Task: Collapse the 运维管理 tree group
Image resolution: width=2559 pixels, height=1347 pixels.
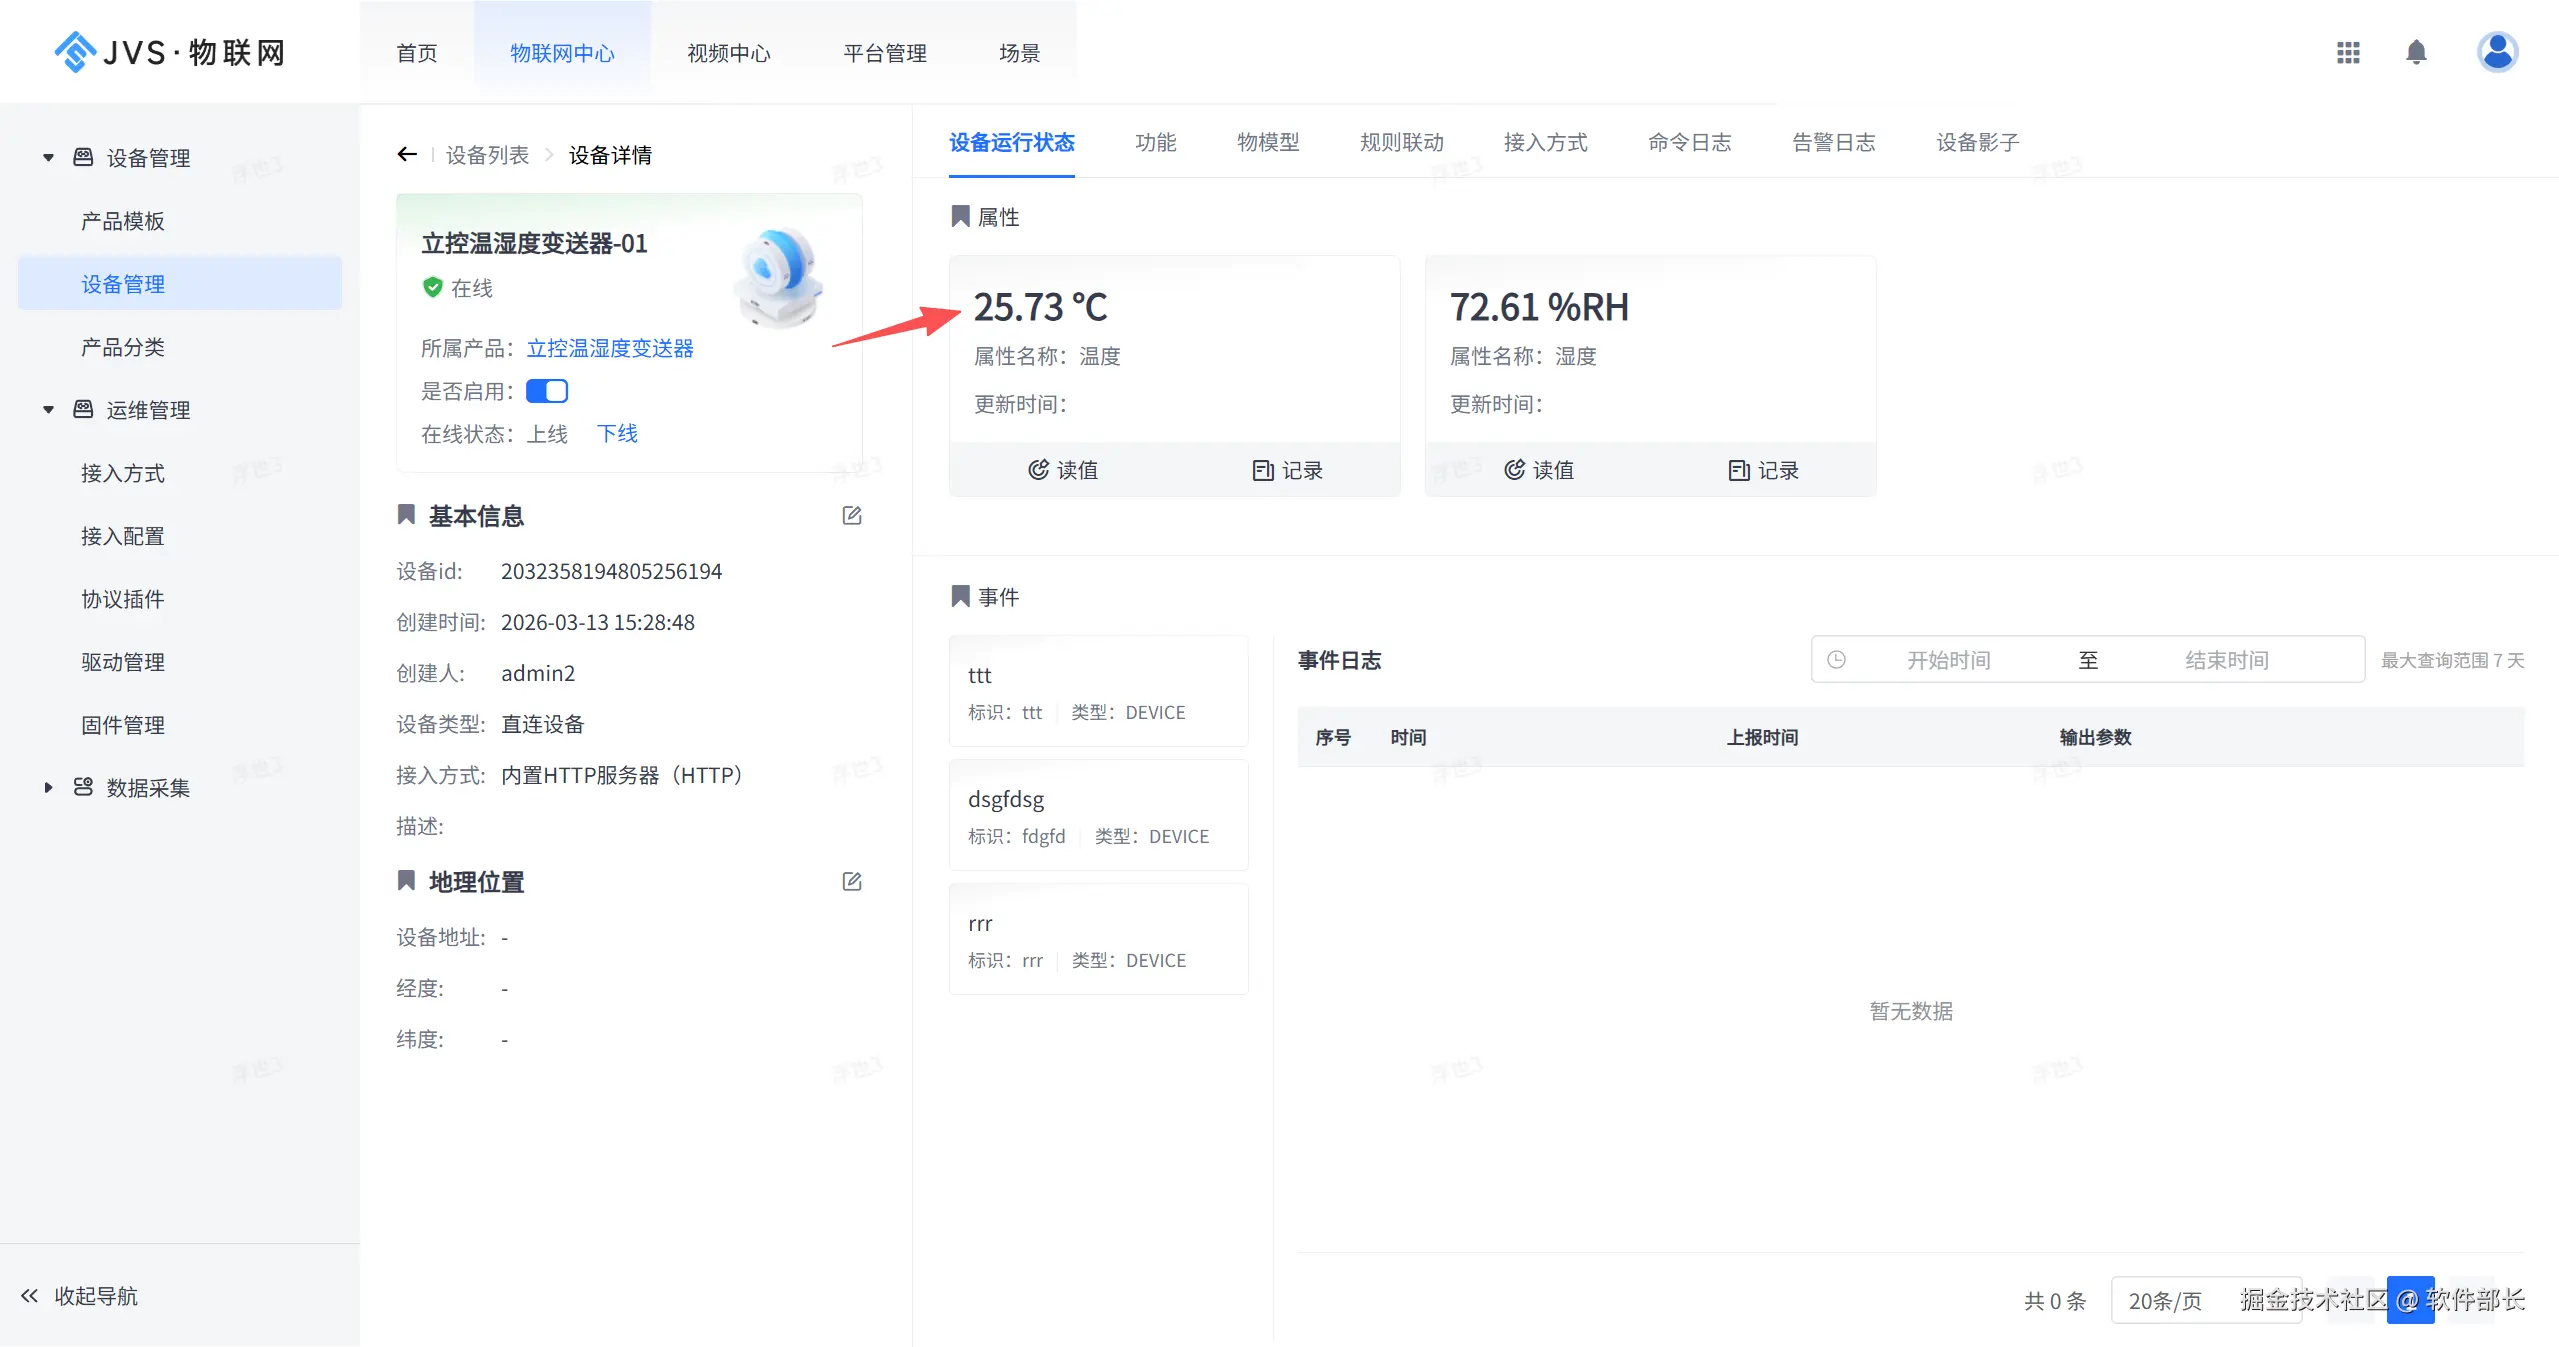Action: coord(48,410)
